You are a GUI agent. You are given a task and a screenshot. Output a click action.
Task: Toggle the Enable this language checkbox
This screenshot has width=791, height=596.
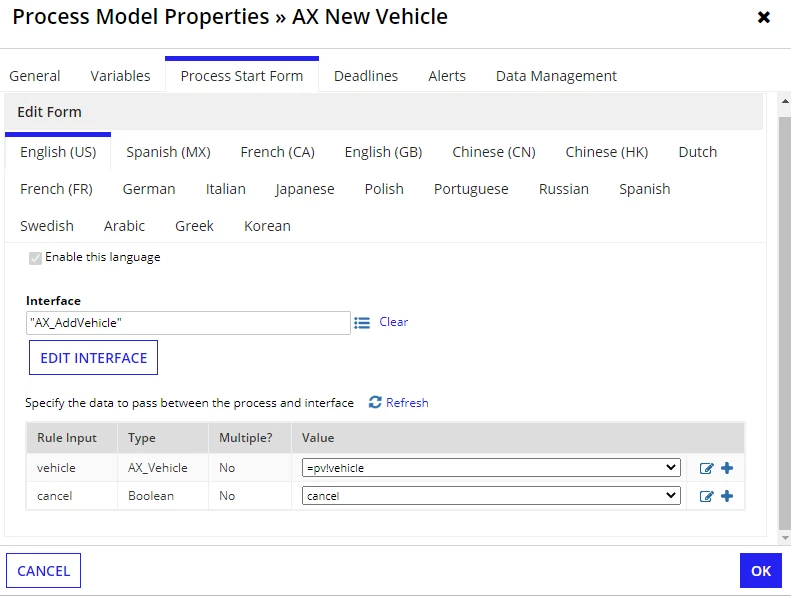tap(35, 258)
